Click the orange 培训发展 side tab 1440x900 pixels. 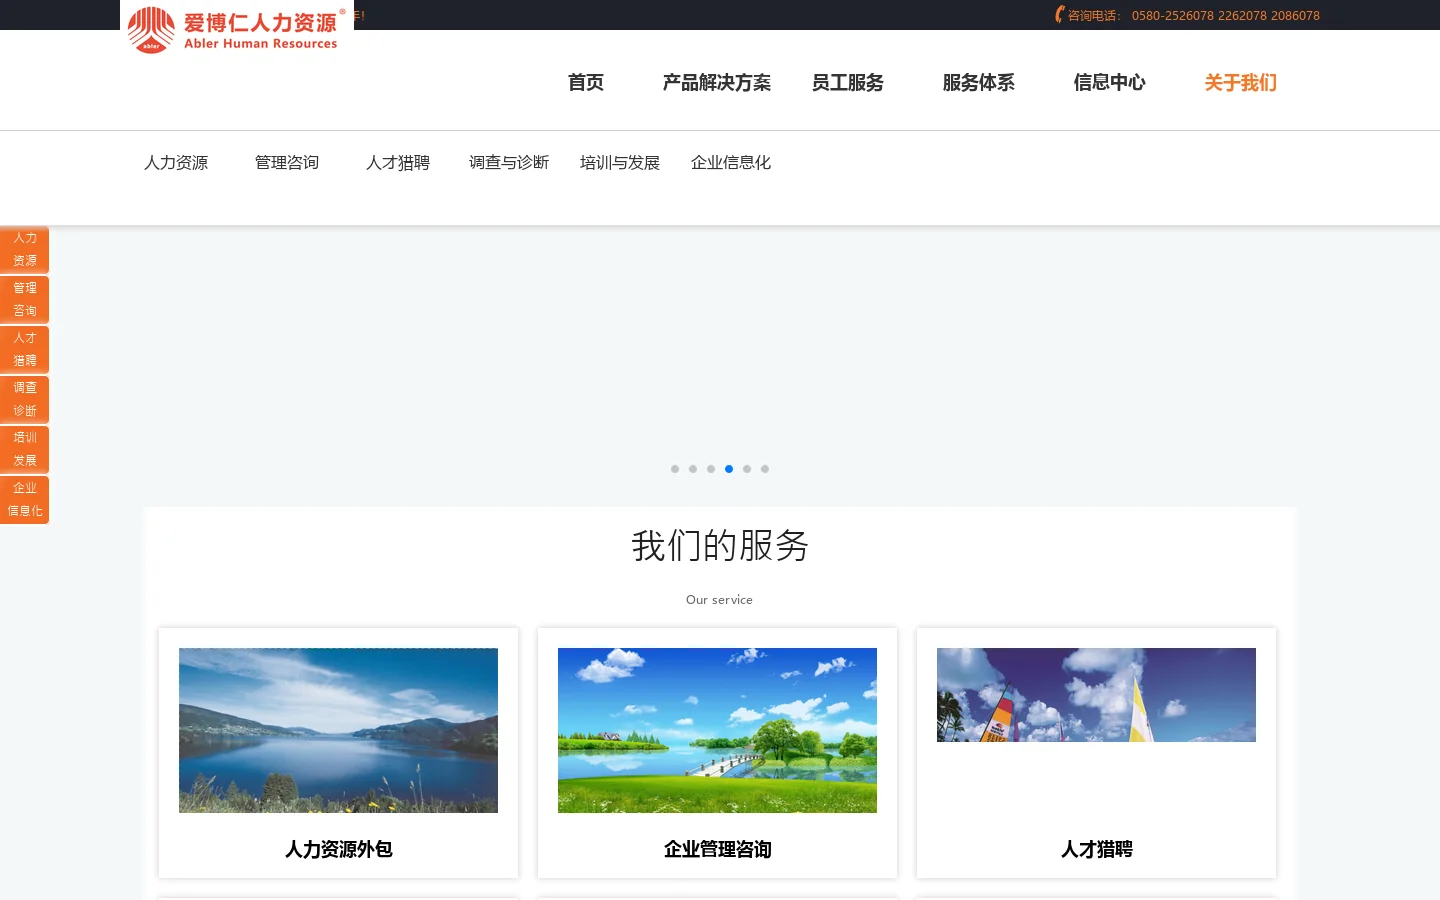click(x=24, y=450)
